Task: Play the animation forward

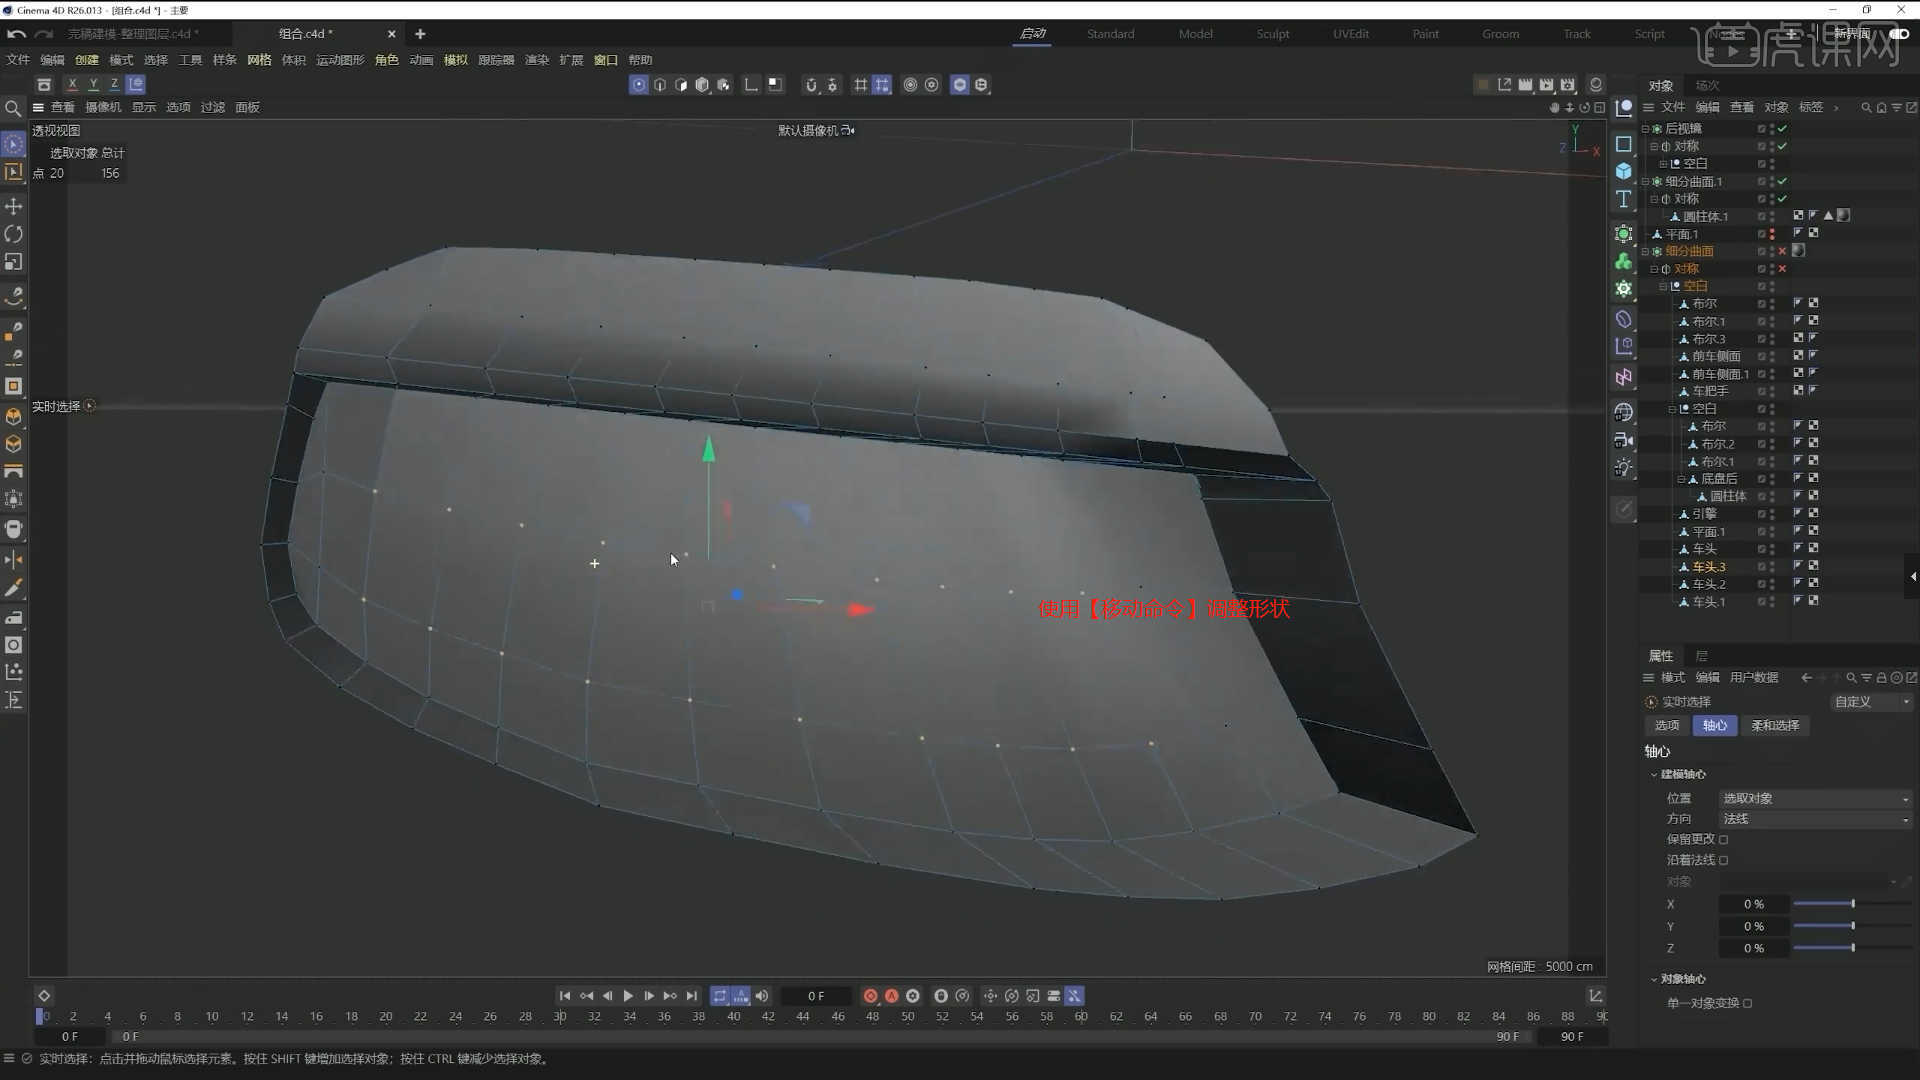Action: [x=628, y=996]
